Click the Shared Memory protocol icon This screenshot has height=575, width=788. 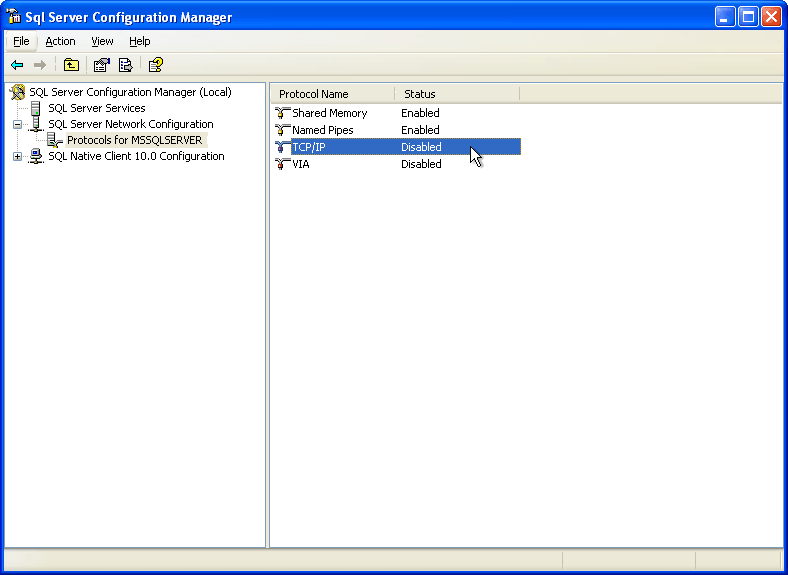point(283,113)
